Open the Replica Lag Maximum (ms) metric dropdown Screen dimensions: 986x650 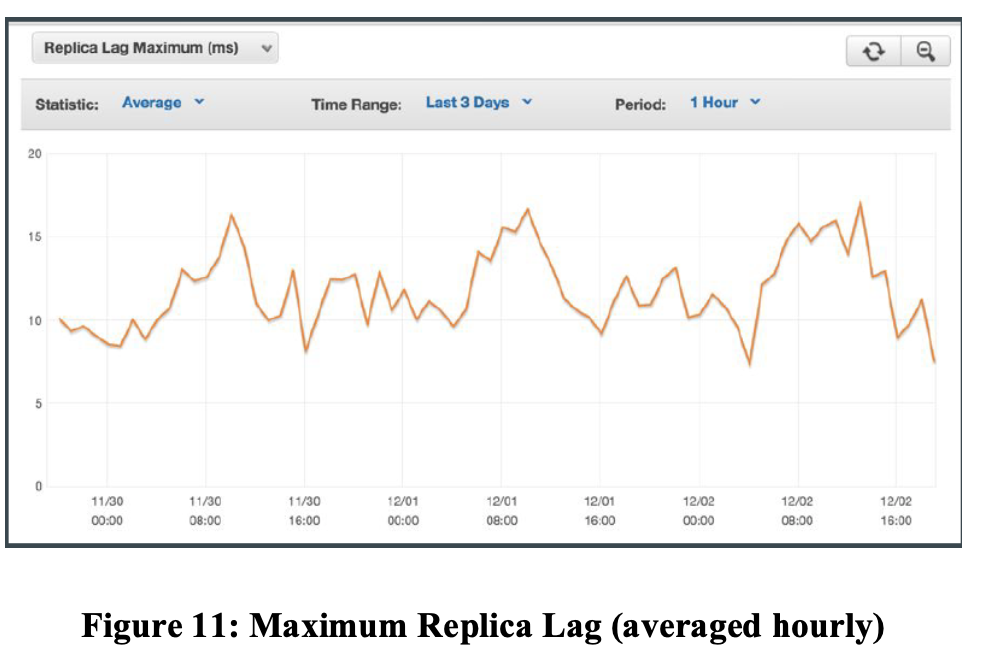[x=155, y=48]
